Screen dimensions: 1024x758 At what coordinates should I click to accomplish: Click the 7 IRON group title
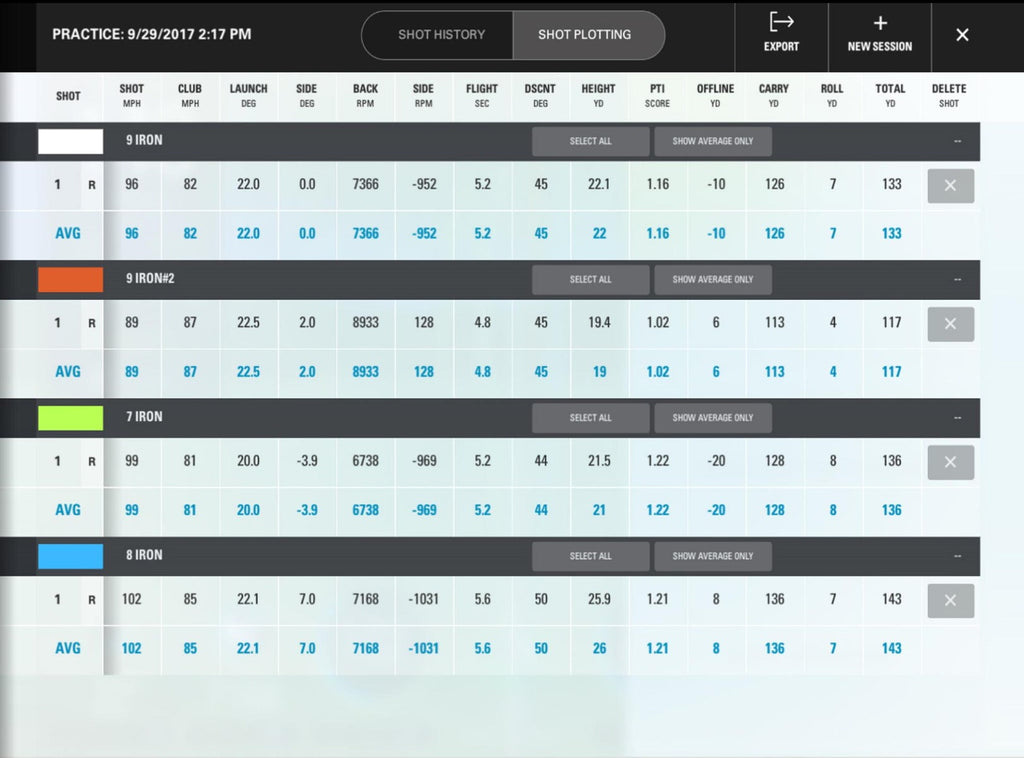[x=144, y=417]
